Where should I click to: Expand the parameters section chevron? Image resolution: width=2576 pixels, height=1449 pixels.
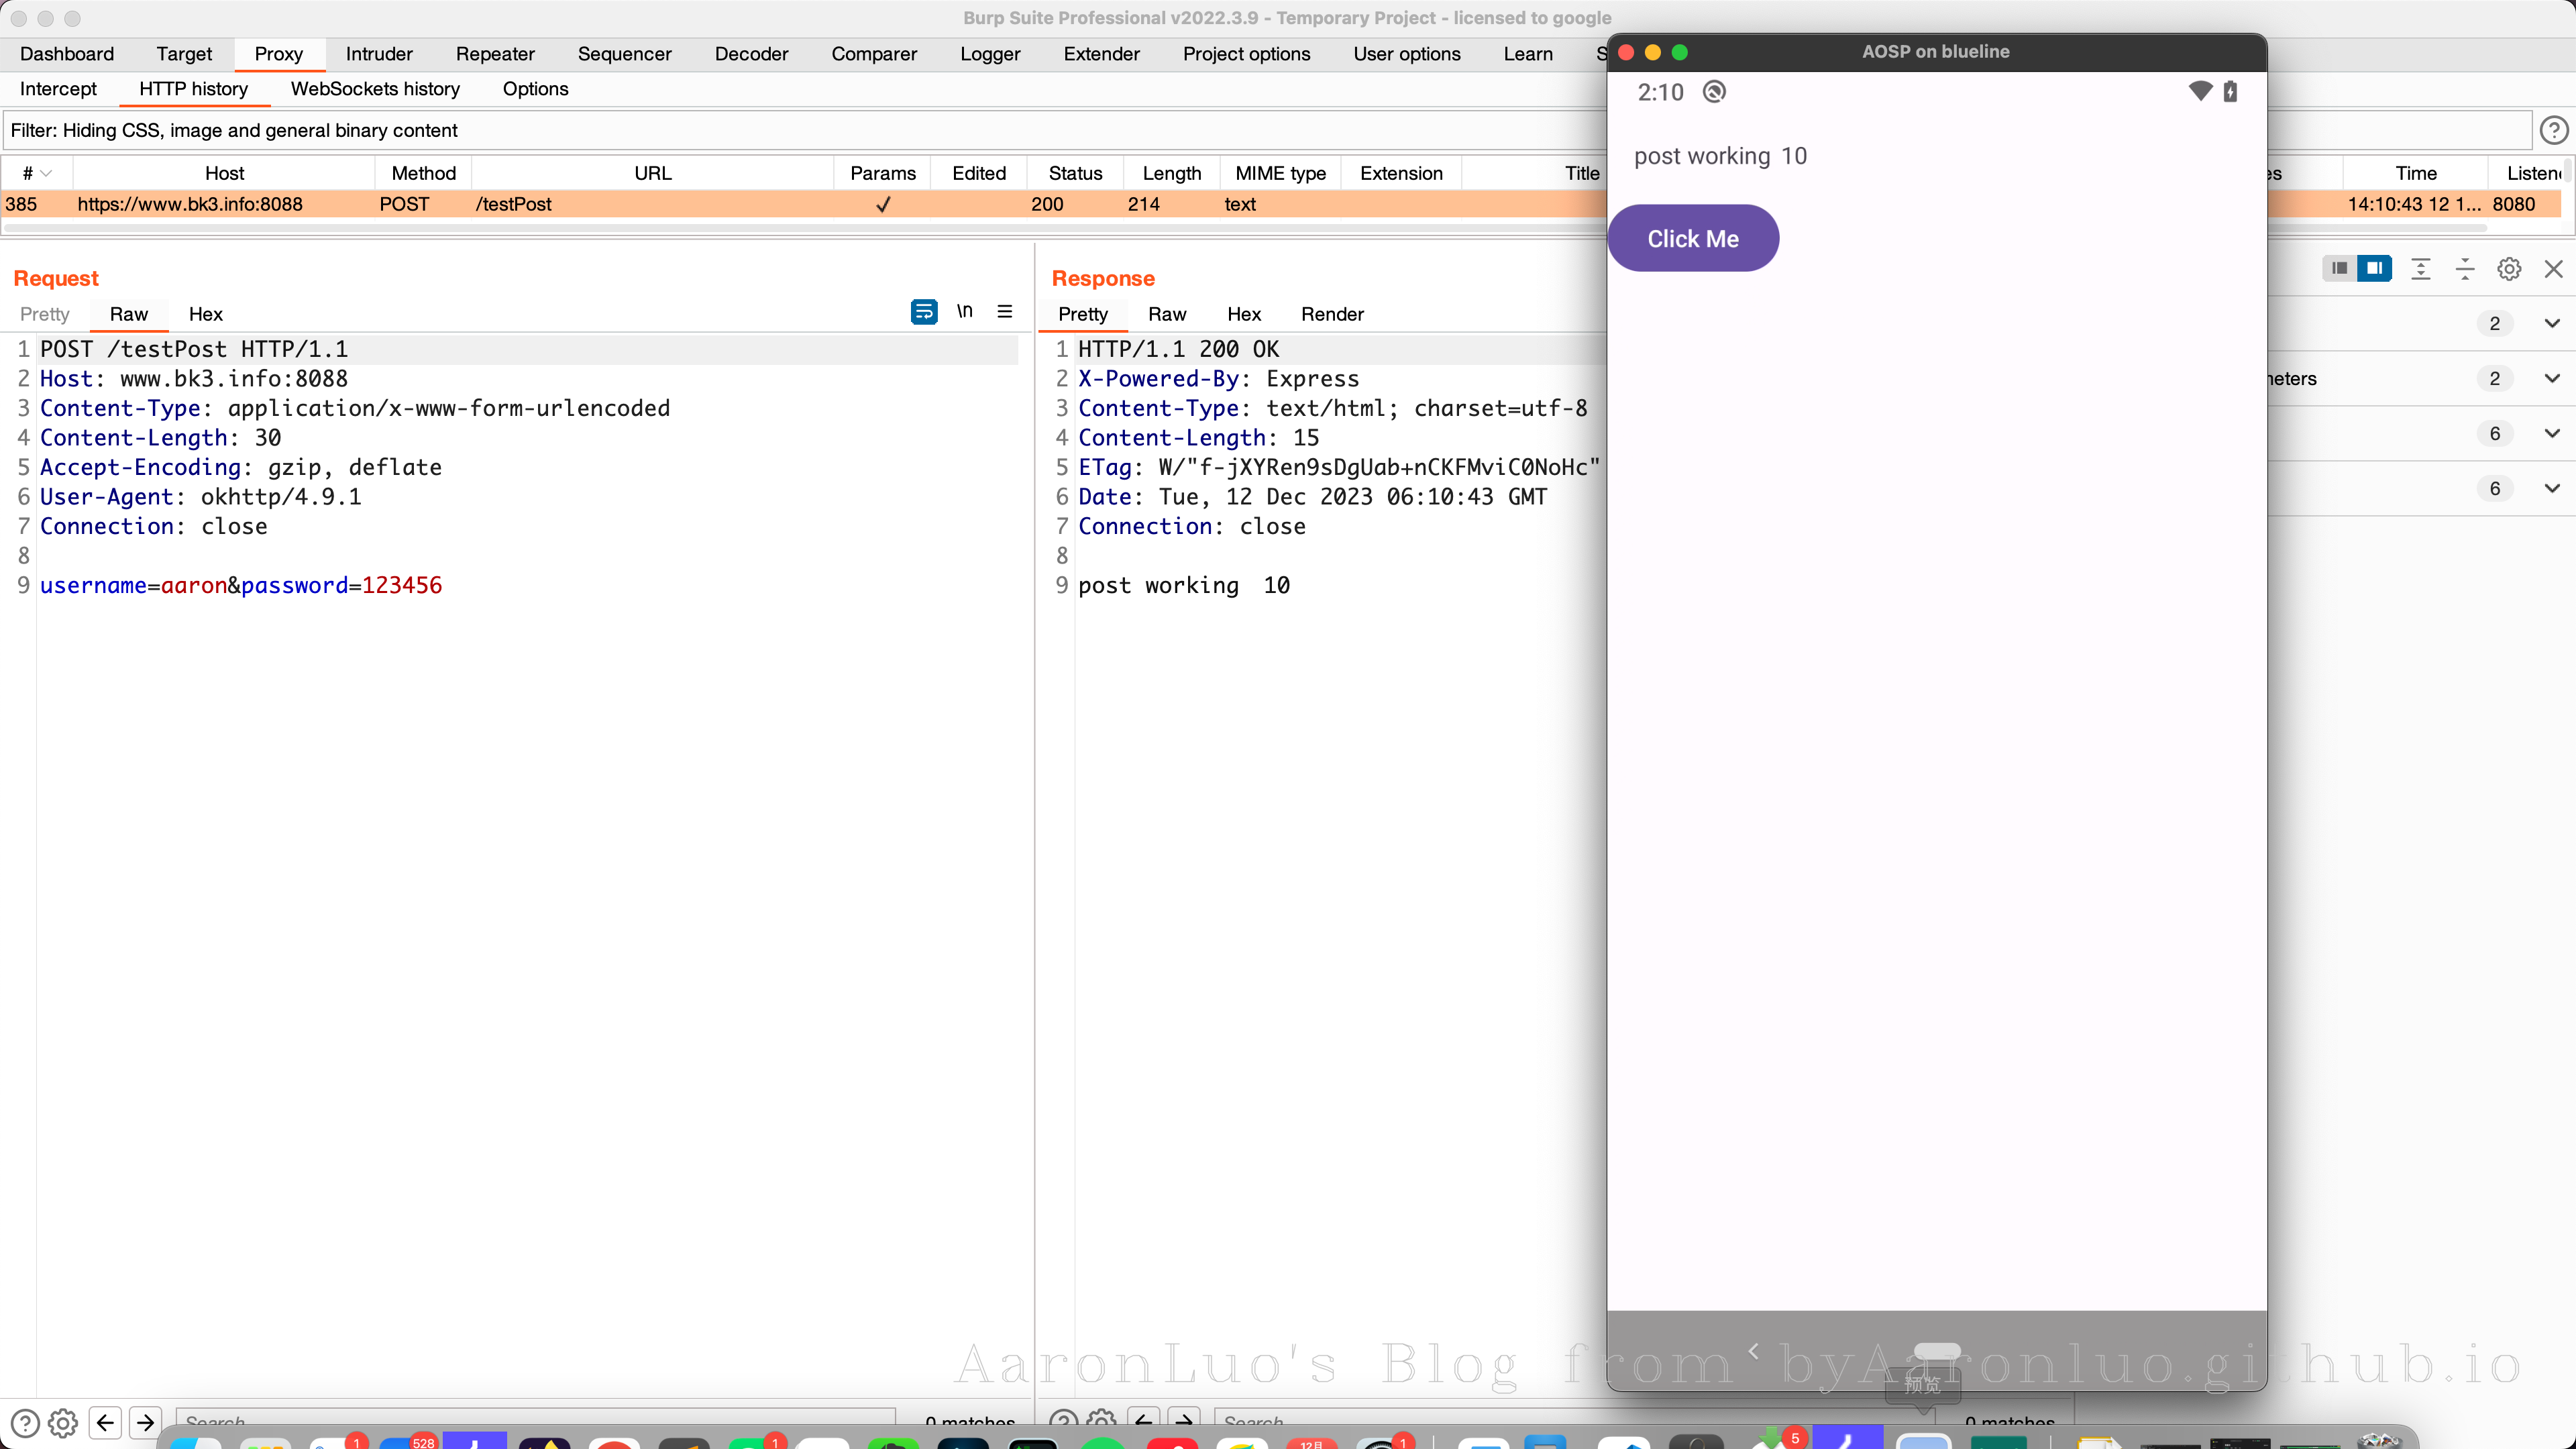click(2552, 378)
